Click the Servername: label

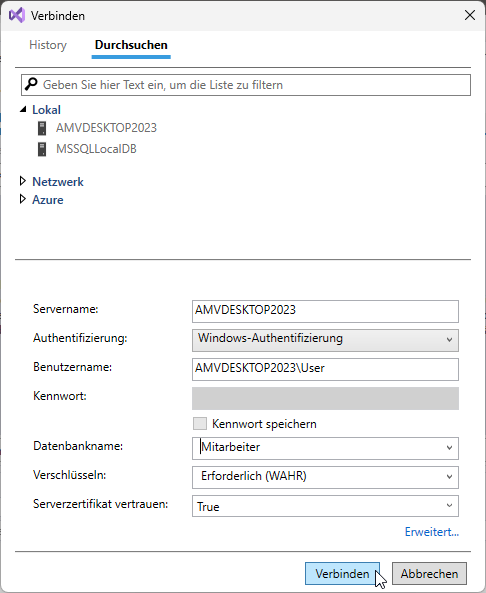pyautogui.click(x=65, y=309)
